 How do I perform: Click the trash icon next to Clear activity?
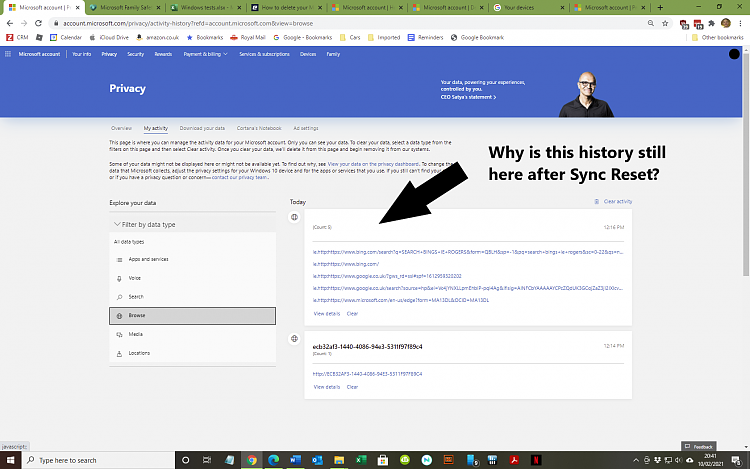click(x=596, y=202)
